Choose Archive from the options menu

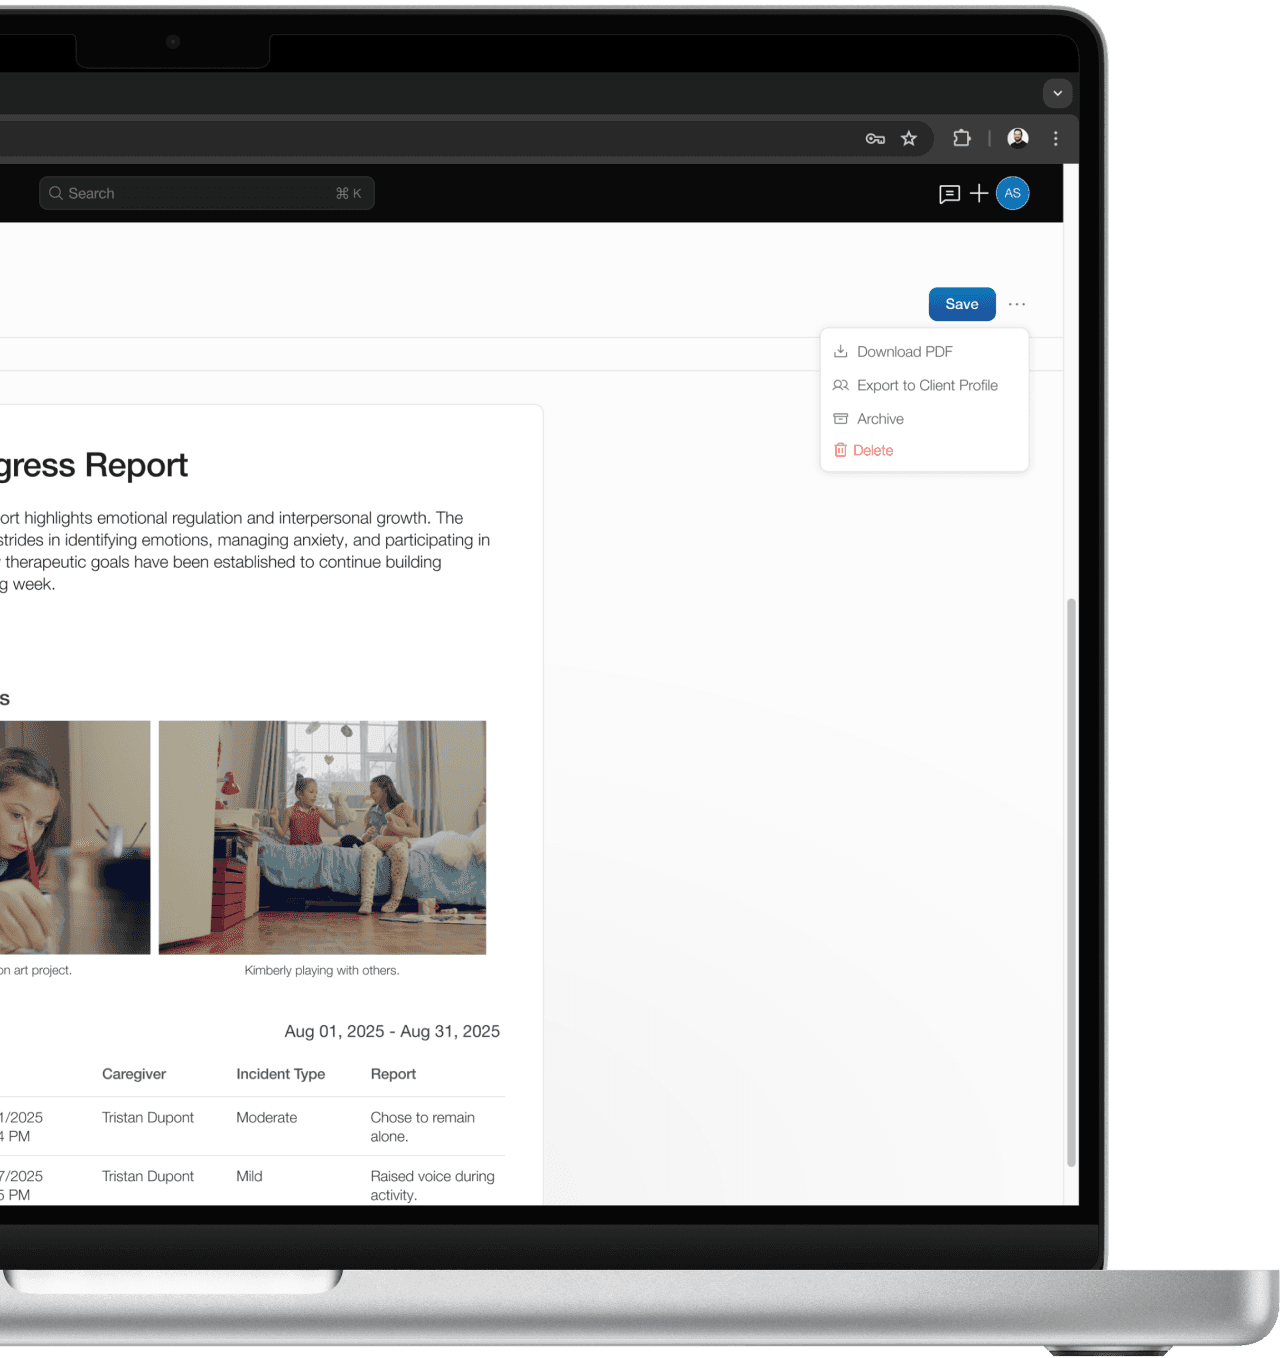click(x=880, y=418)
